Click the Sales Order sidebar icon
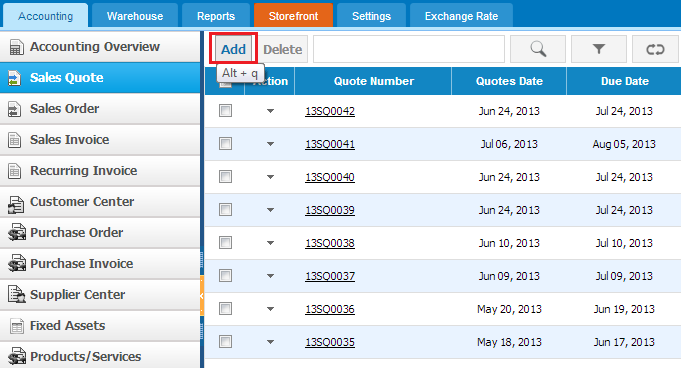This screenshot has height=368, width=681. coord(14,109)
